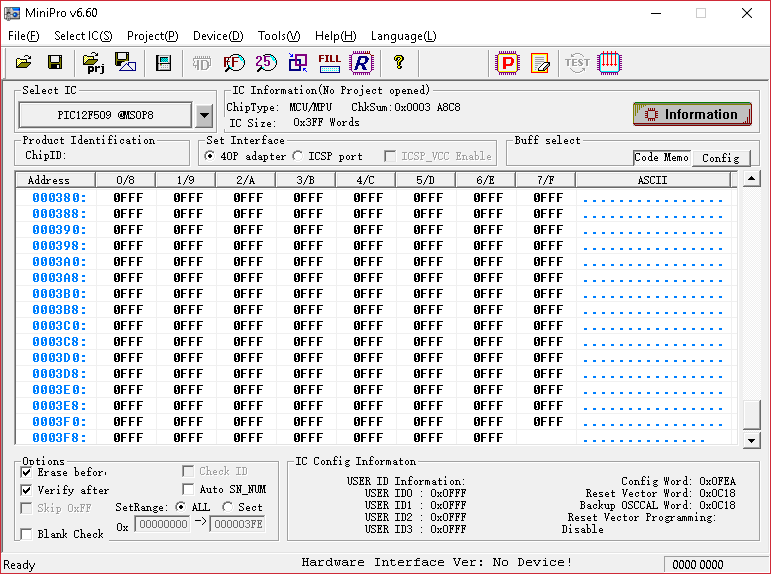Click the FILL buffer toolbar icon

(x=329, y=63)
